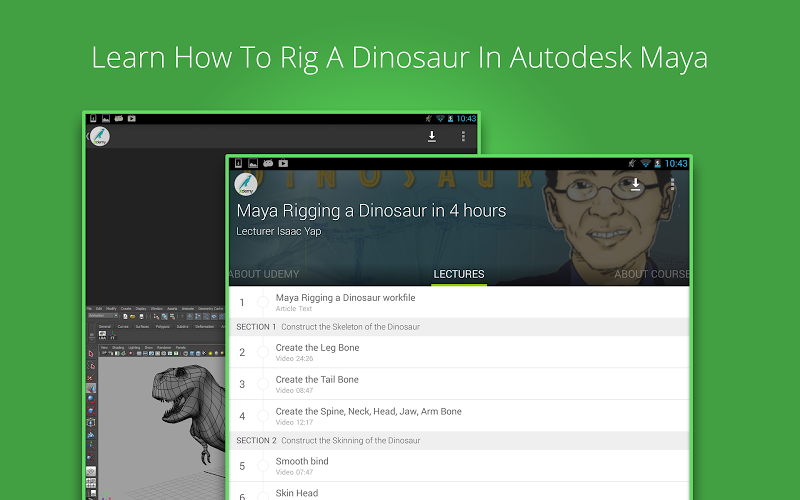Open the Create the Tail Bone video
Viewport: 800px width, 500px height.
[x=317, y=384]
